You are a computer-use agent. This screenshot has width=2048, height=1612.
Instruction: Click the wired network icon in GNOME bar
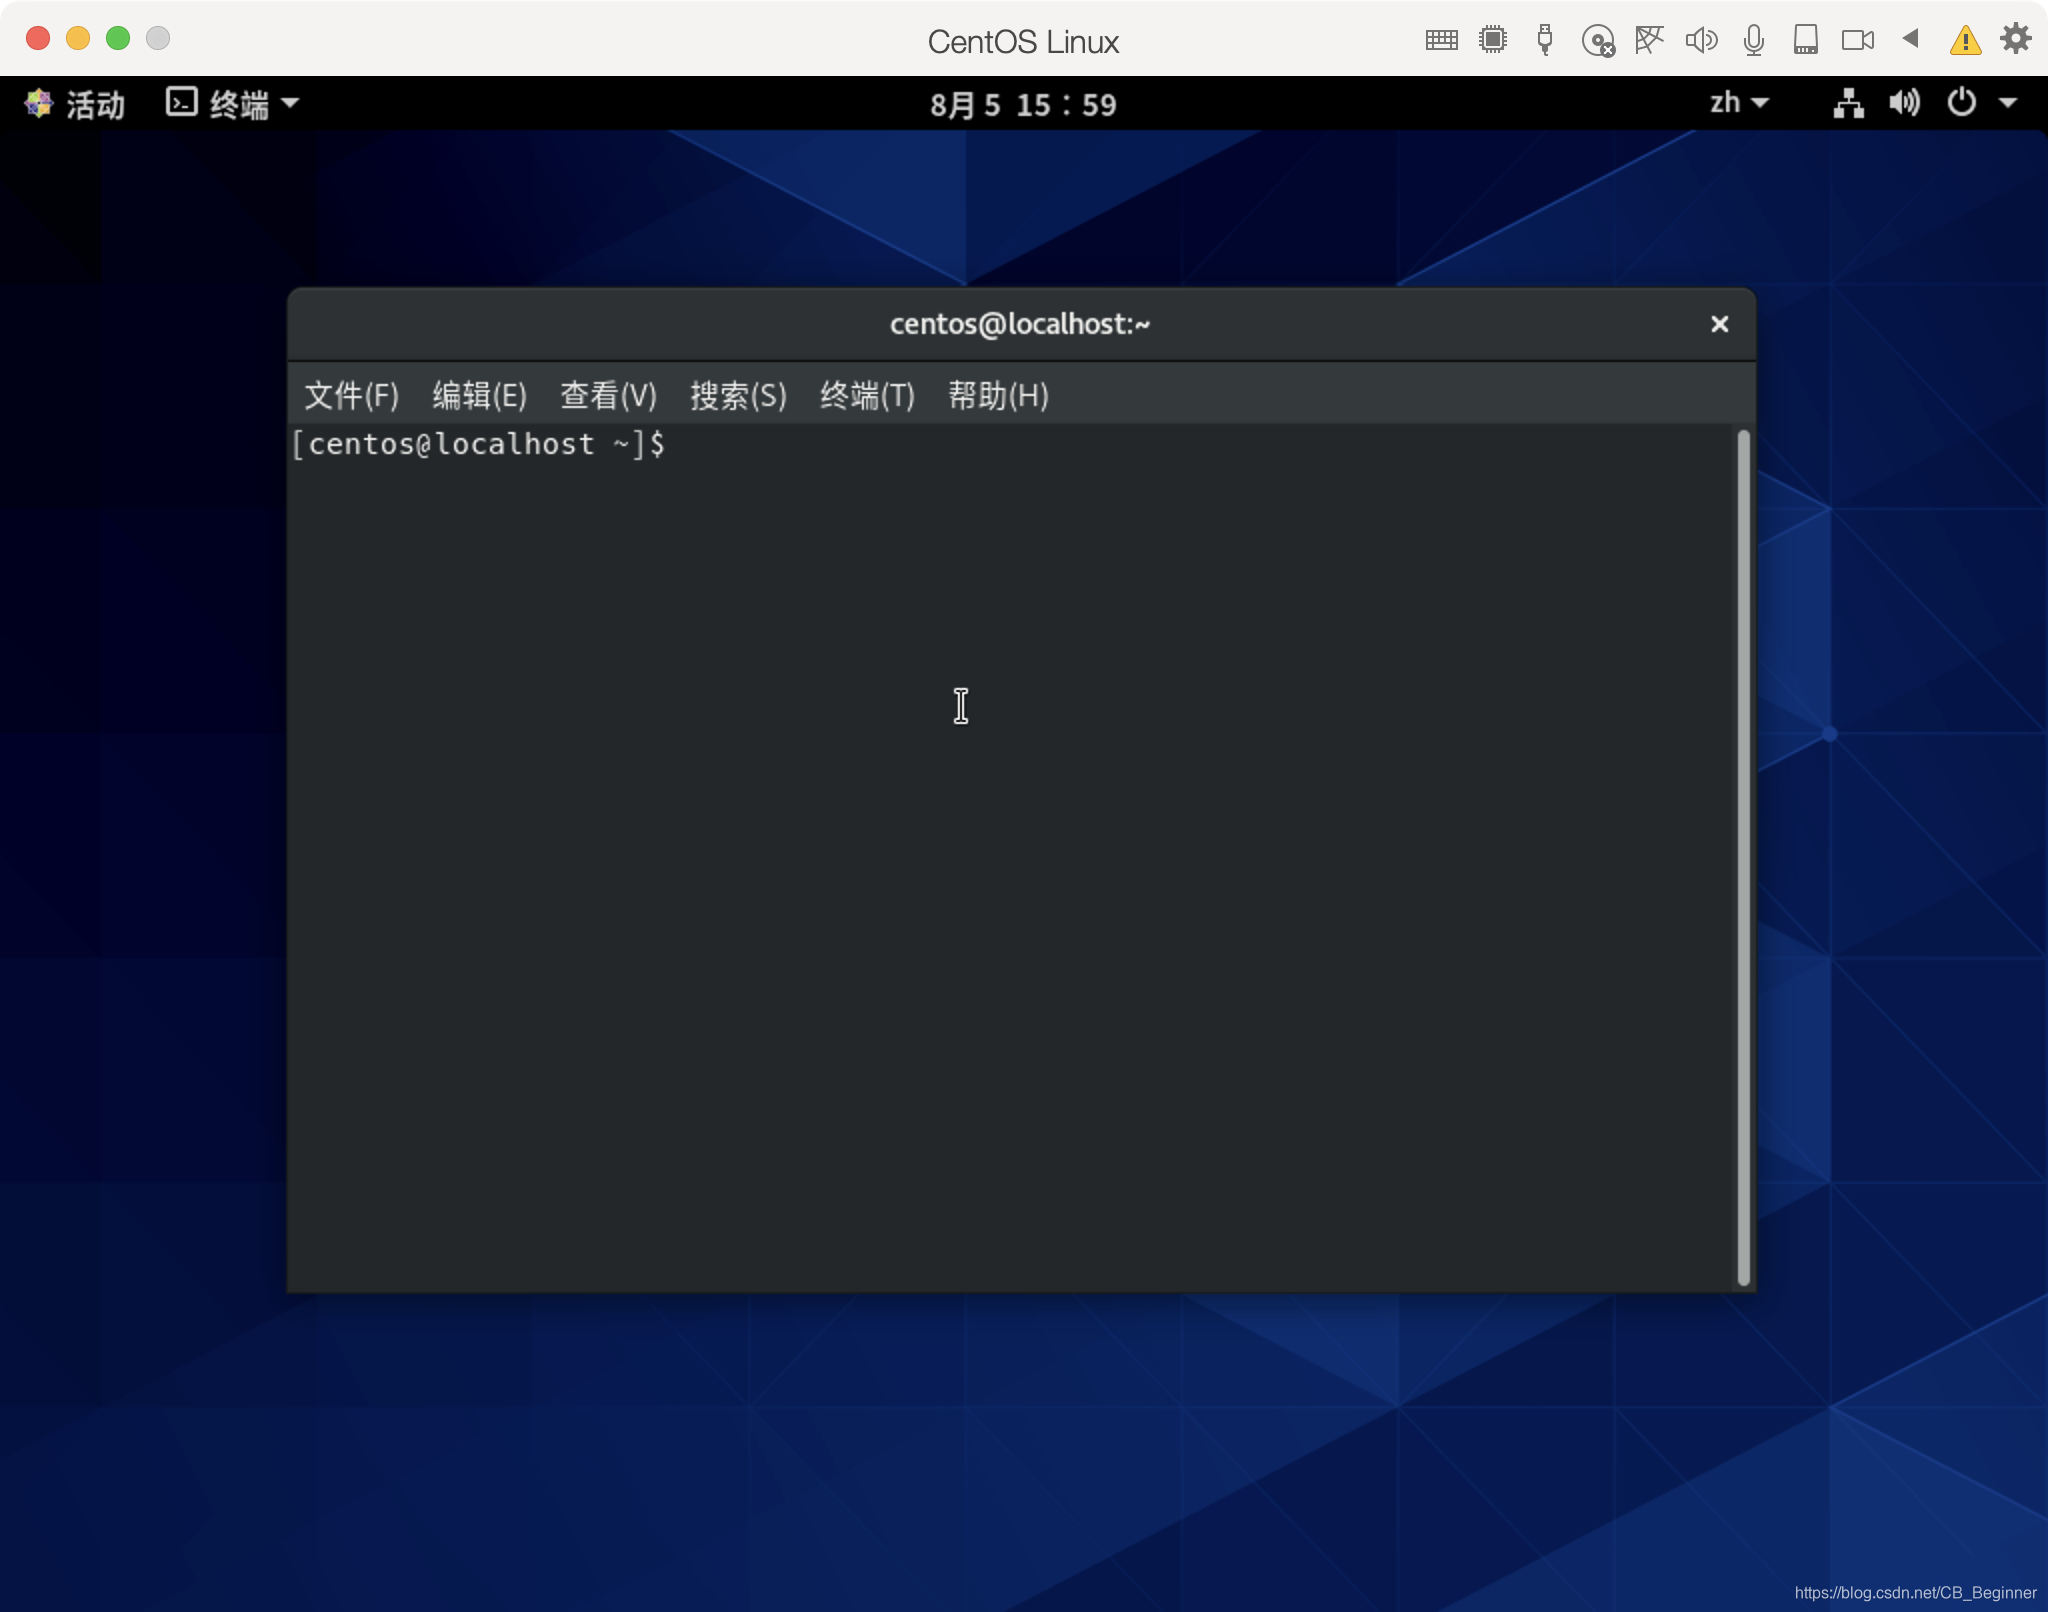pos(1848,103)
